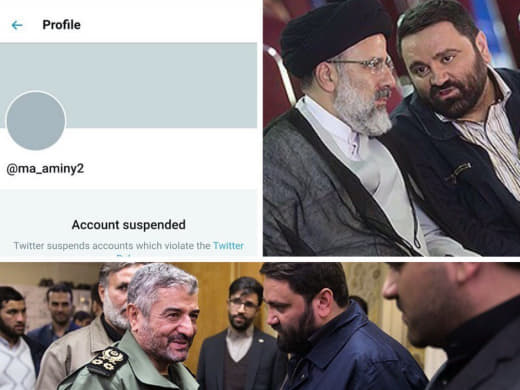Screen dimensions: 520x390
Task: Select the @ma_aminy2 username handle
Action: tap(45, 169)
